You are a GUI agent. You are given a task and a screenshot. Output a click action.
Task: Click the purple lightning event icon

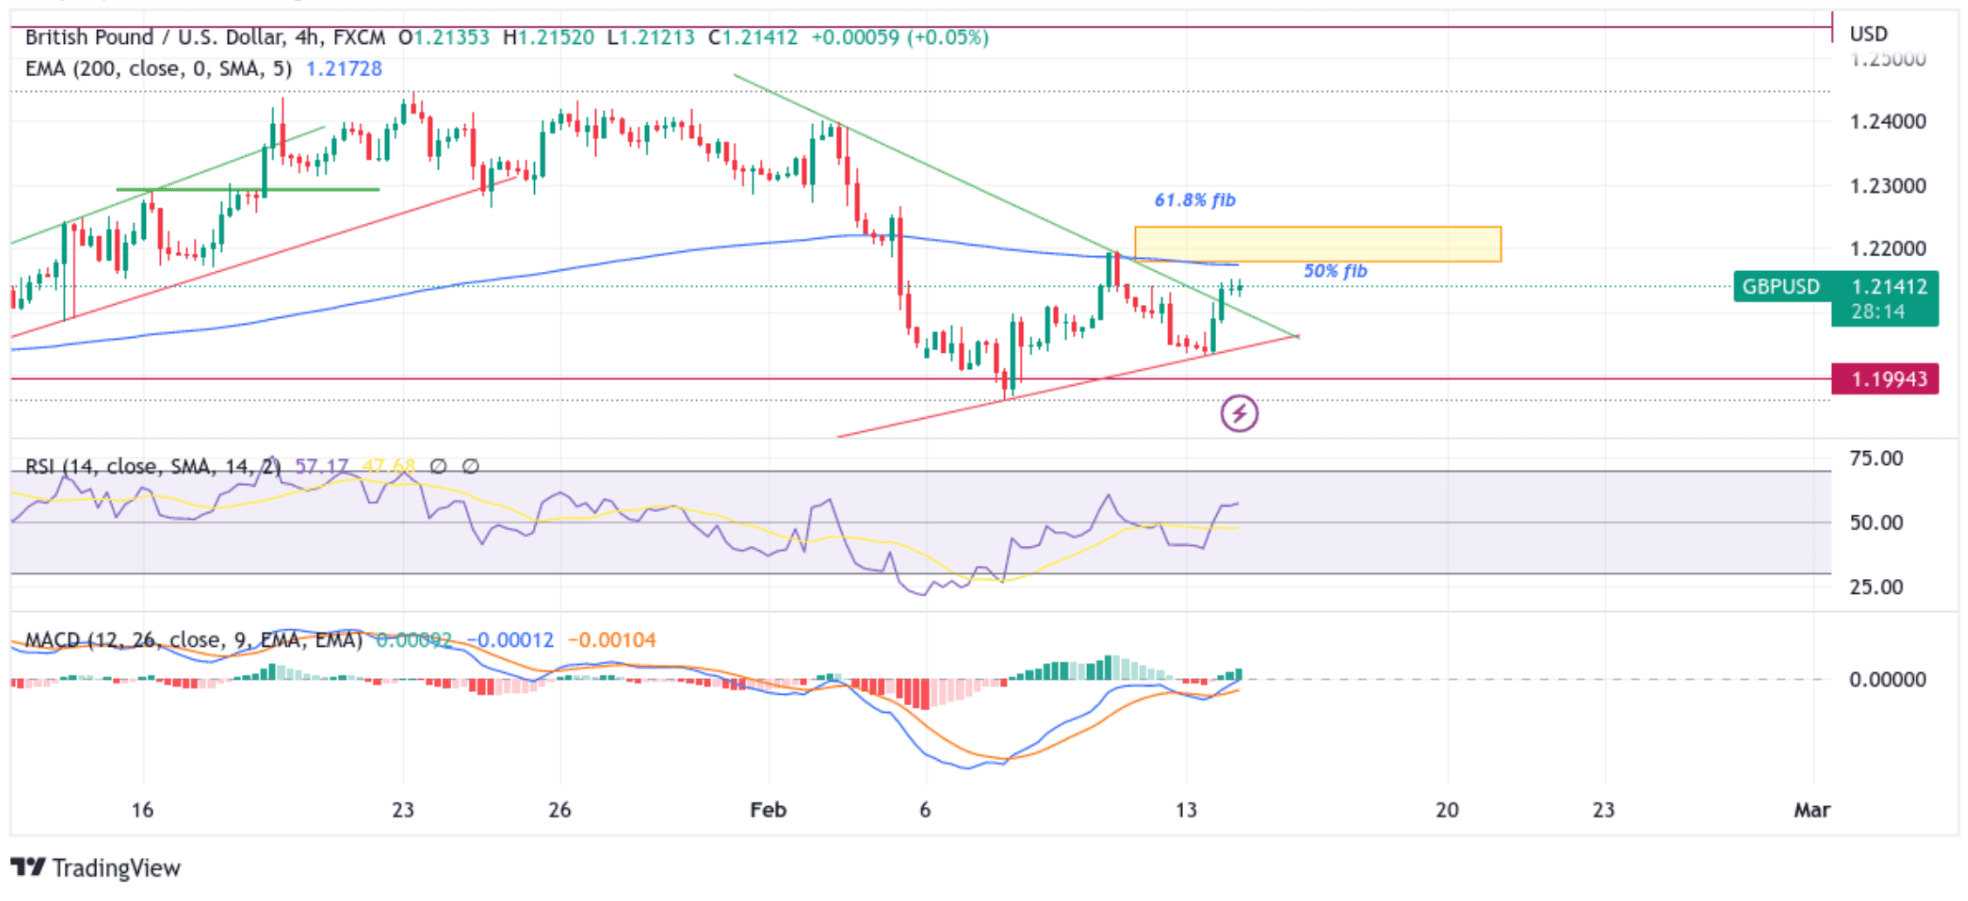[x=1239, y=413]
